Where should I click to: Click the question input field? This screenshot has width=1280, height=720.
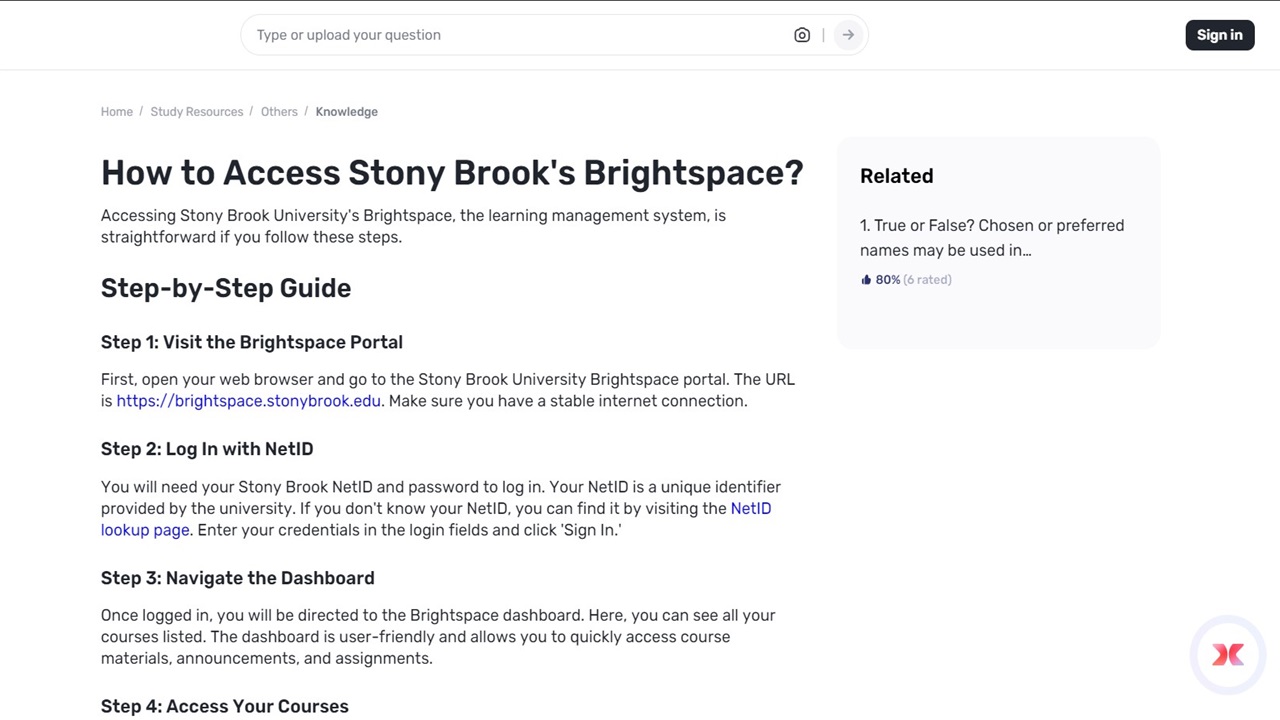(x=500, y=35)
